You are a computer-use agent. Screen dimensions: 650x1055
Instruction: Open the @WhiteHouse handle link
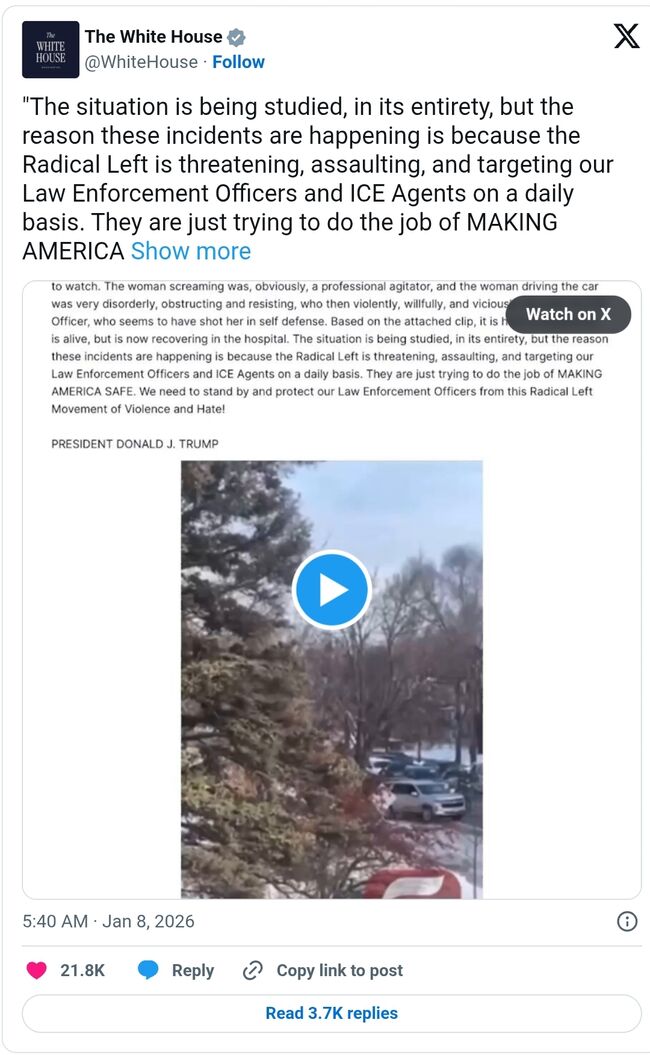coord(140,62)
